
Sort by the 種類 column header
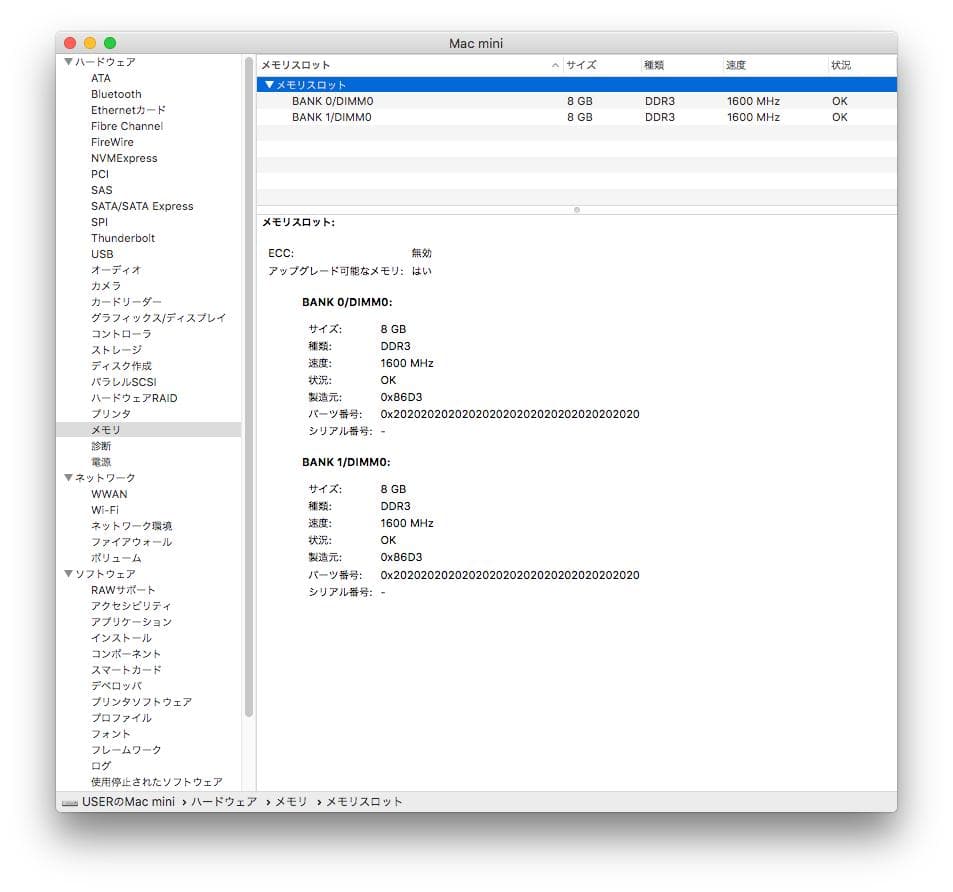tap(681, 65)
